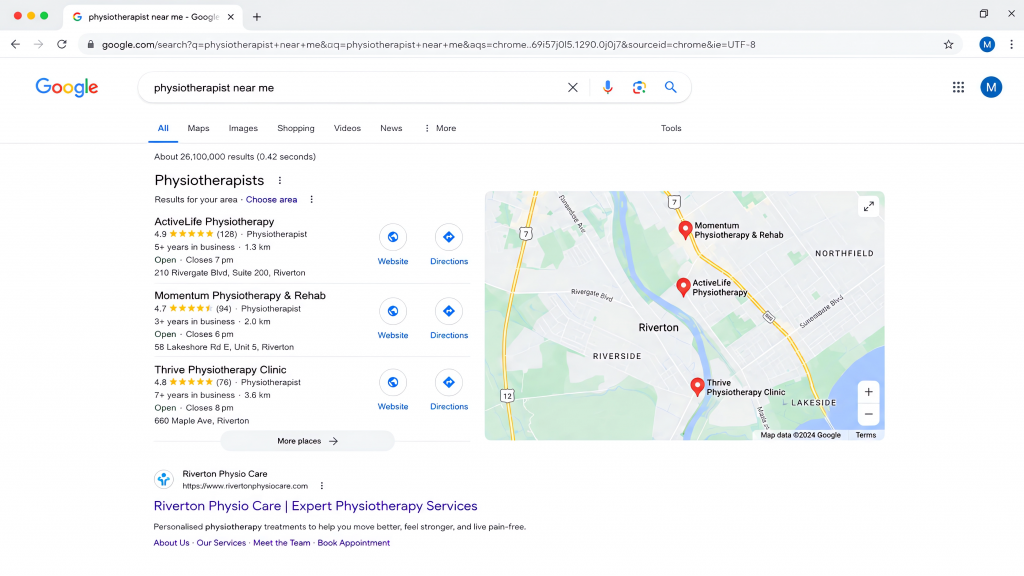Zoom in on the map

coord(869,392)
